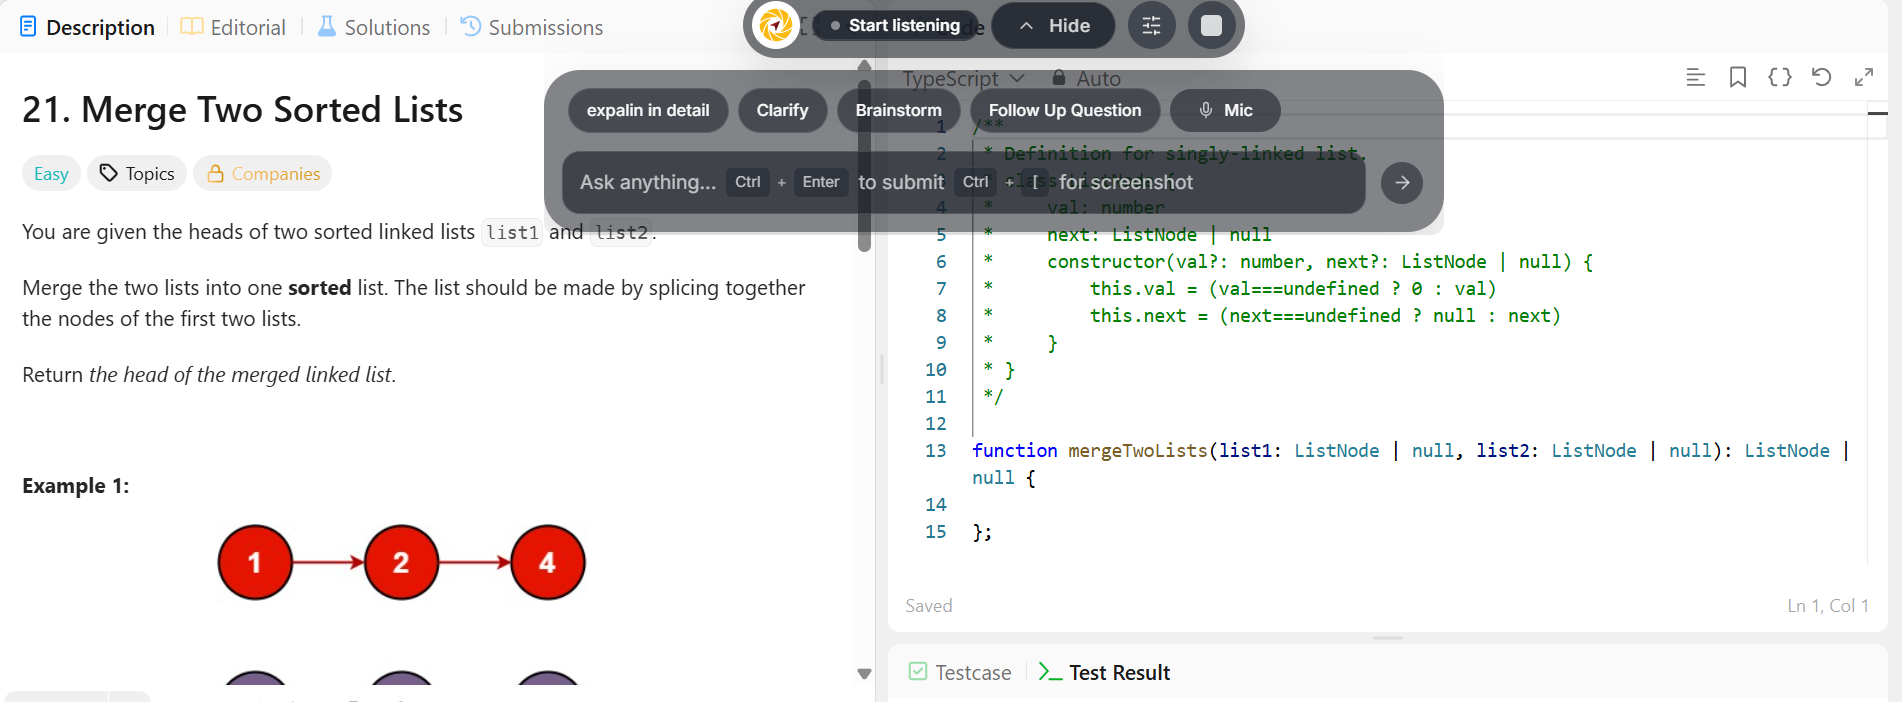Click the Clarify chip
Screen dimensions: 1902x702
(782, 110)
